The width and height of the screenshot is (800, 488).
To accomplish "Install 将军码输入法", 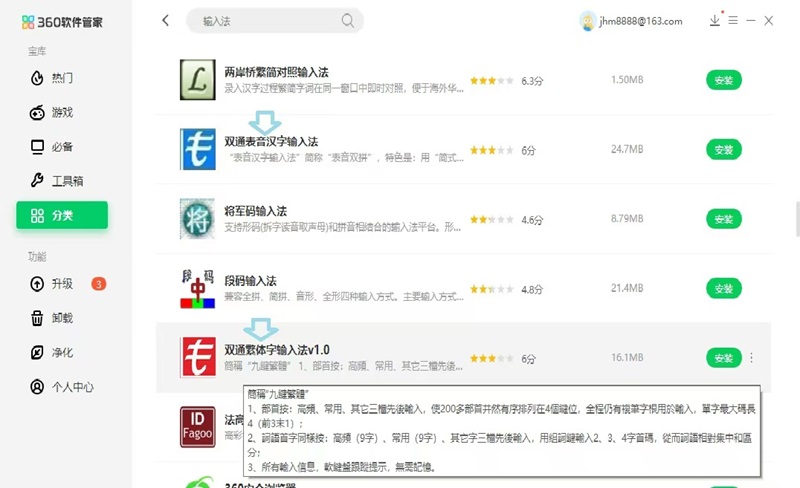I will coord(724,219).
